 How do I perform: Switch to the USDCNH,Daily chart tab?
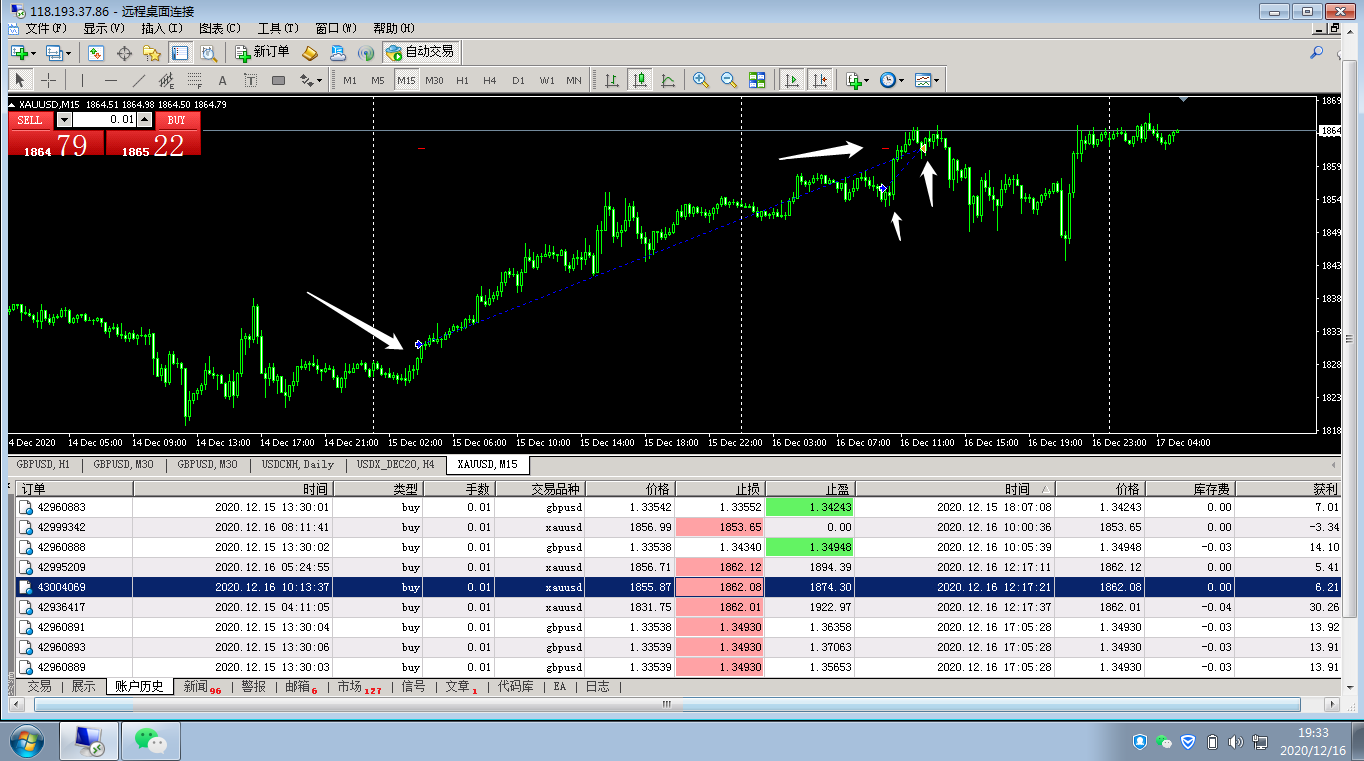[x=298, y=465]
